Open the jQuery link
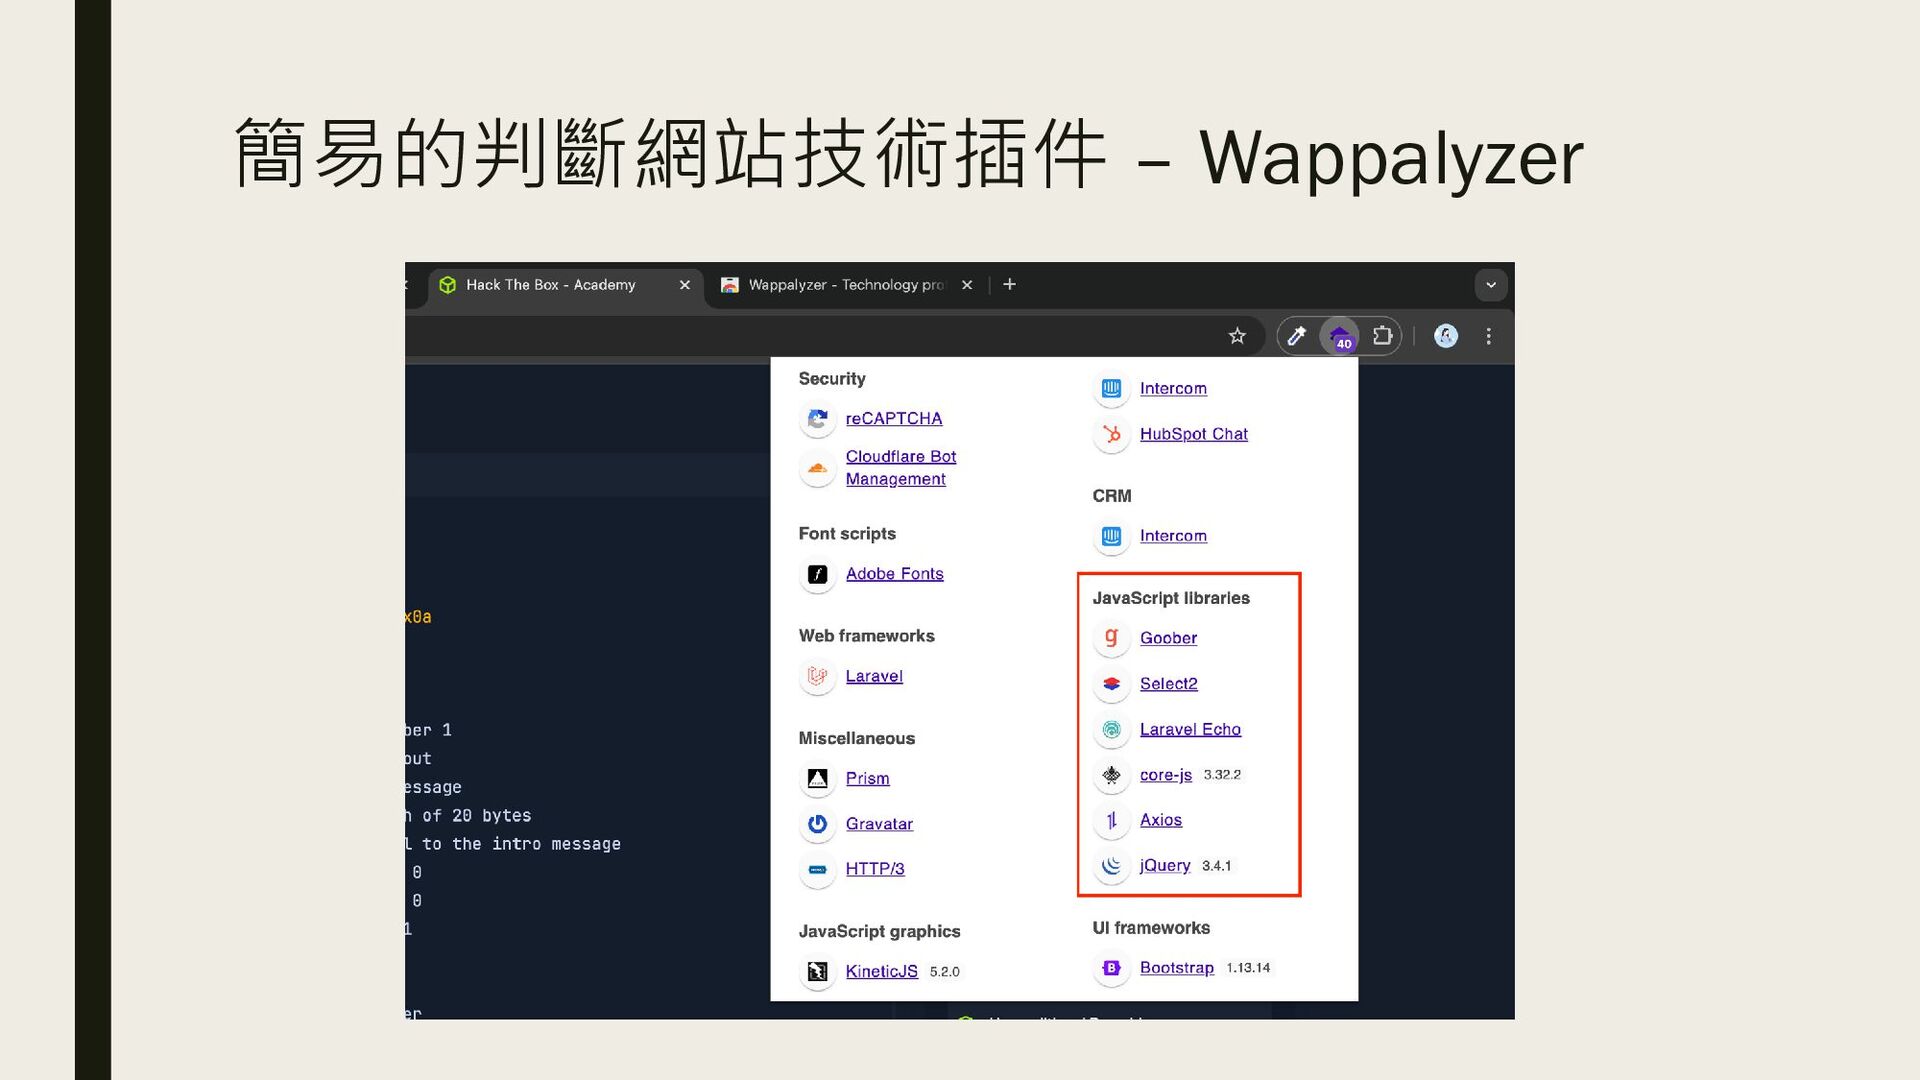 point(1165,866)
